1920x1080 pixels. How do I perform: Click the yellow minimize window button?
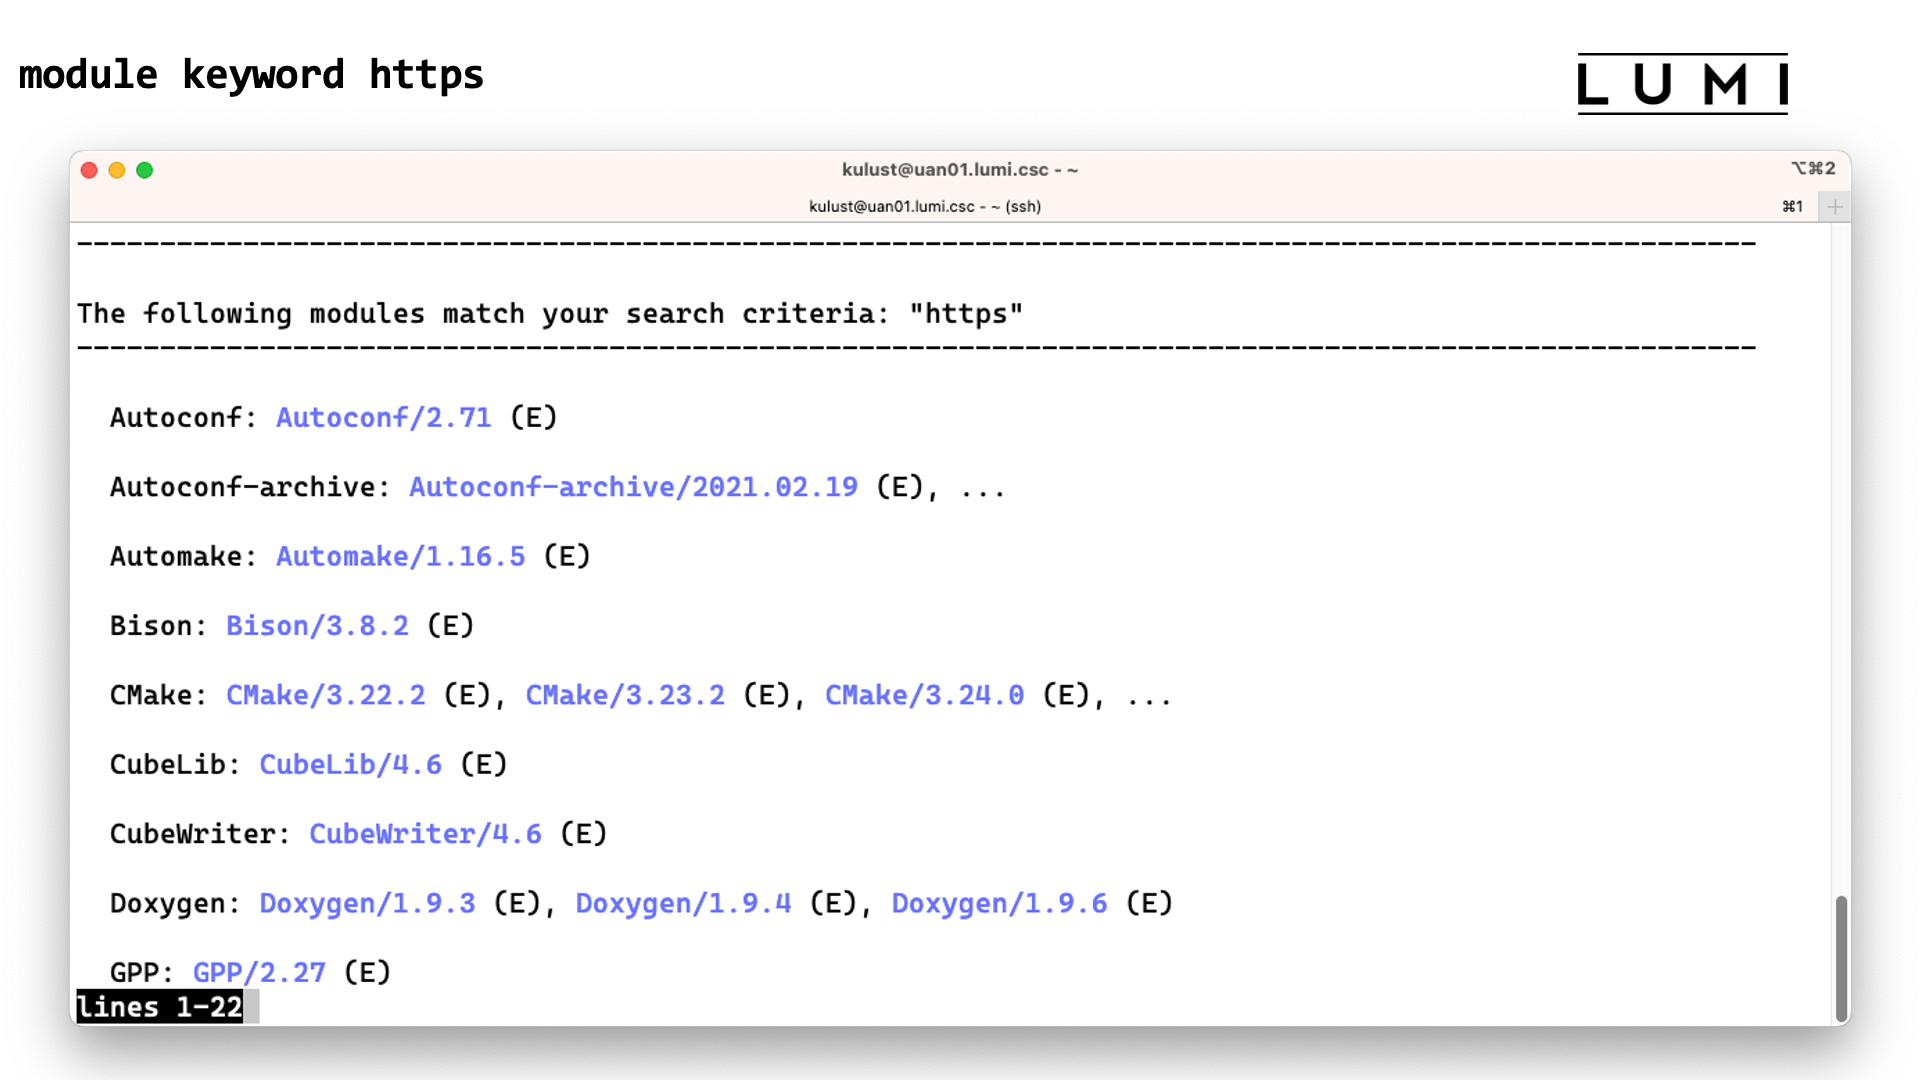tap(117, 170)
